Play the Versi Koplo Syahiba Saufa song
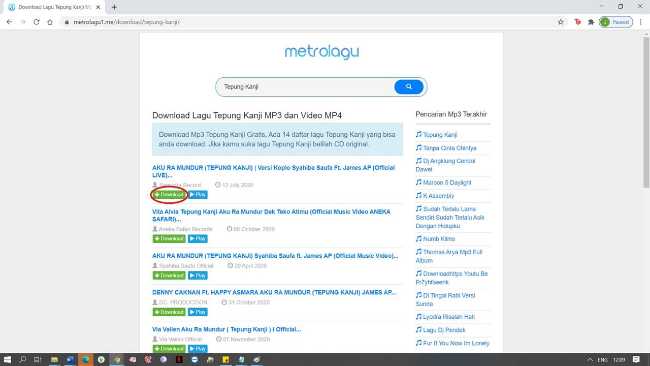This screenshot has width=650, height=366. pos(198,195)
